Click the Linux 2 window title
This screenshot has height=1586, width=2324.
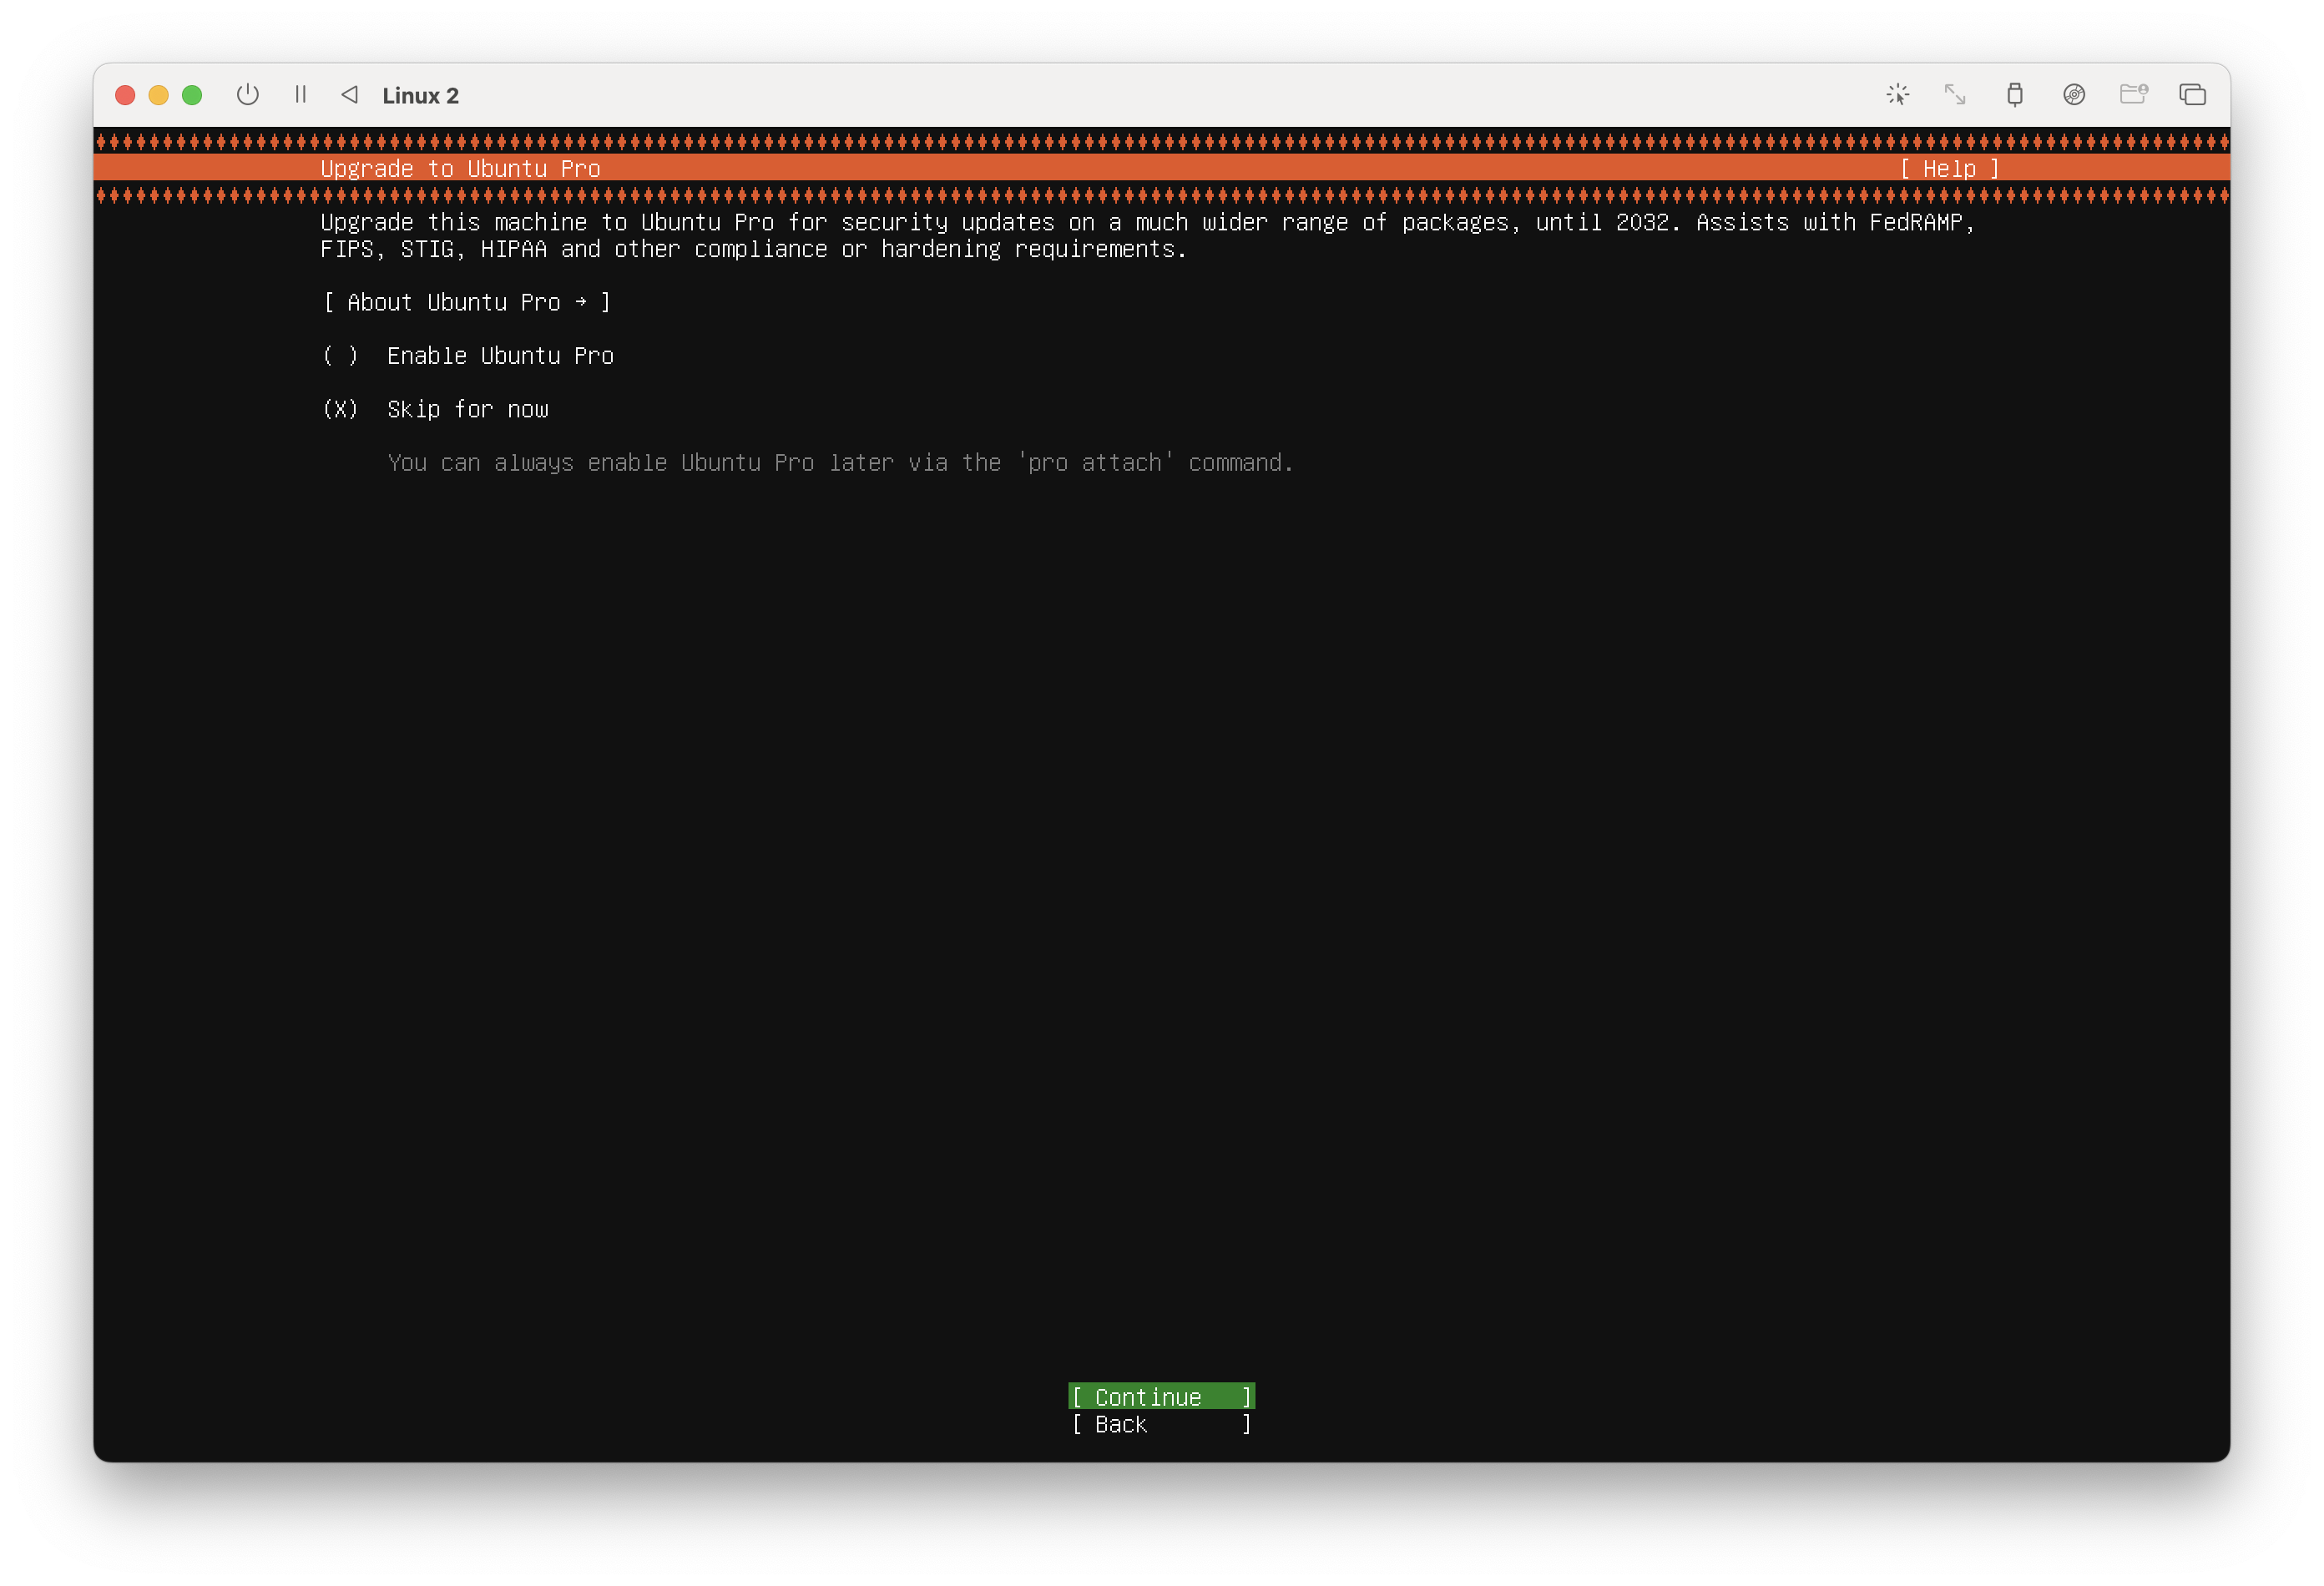pyautogui.click(x=420, y=96)
